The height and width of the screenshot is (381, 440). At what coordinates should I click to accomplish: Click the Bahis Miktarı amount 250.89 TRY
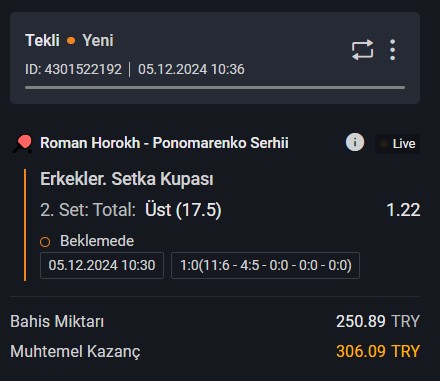(378, 322)
